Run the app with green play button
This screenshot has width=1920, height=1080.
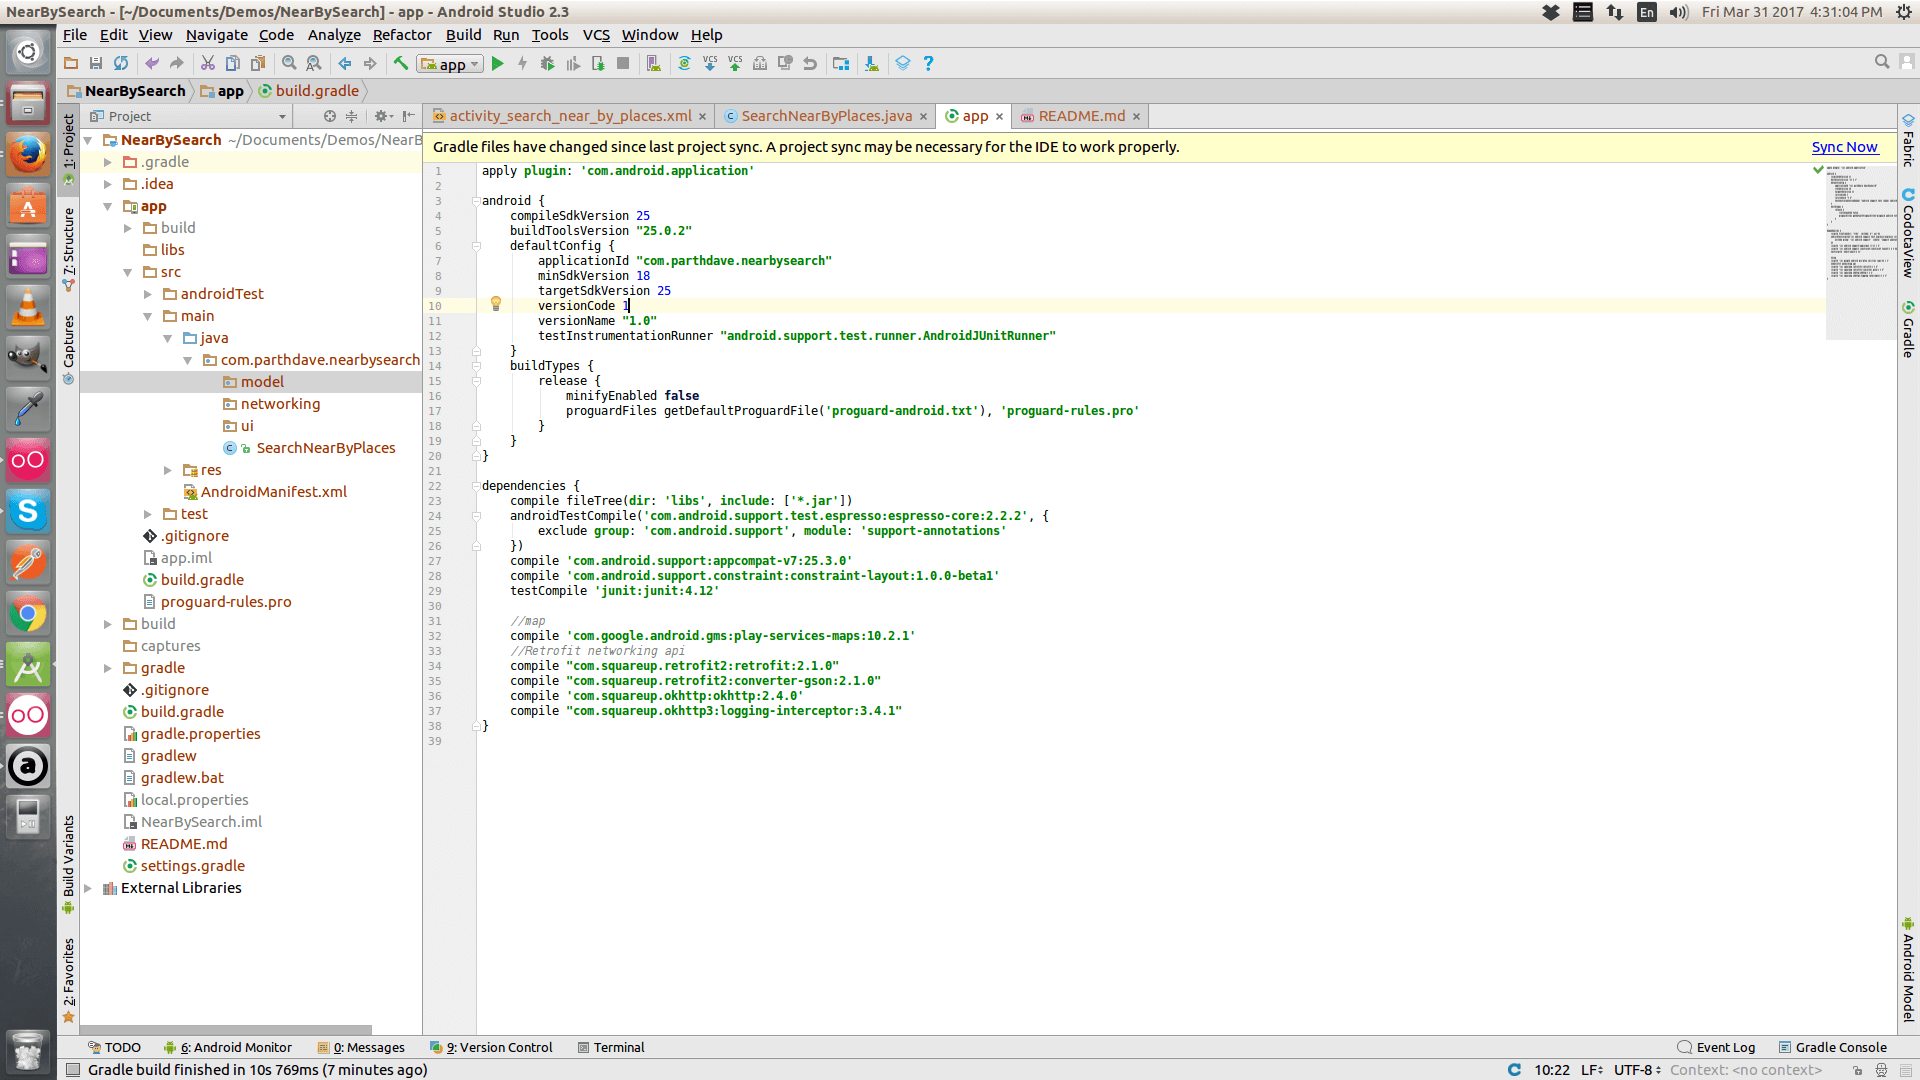[497, 63]
